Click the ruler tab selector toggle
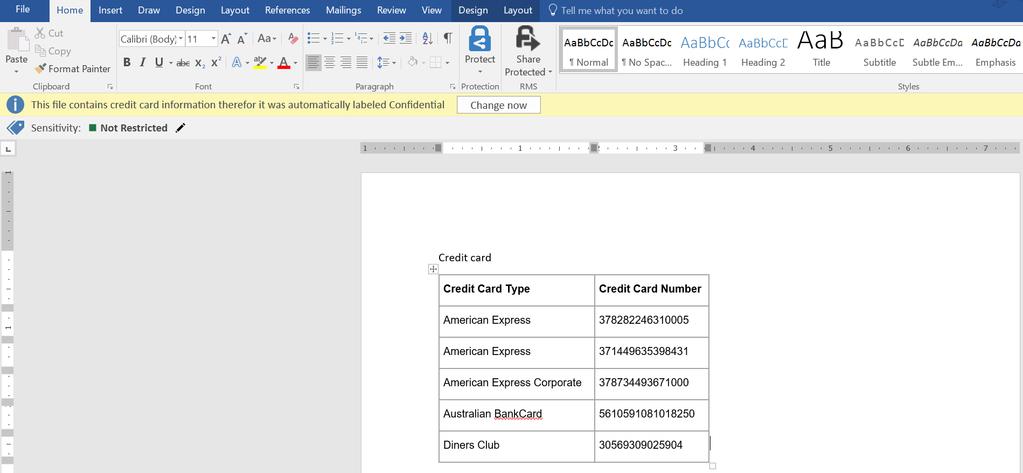Viewport: 1023px width, 473px height. pyautogui.click(x=8, y=149)
